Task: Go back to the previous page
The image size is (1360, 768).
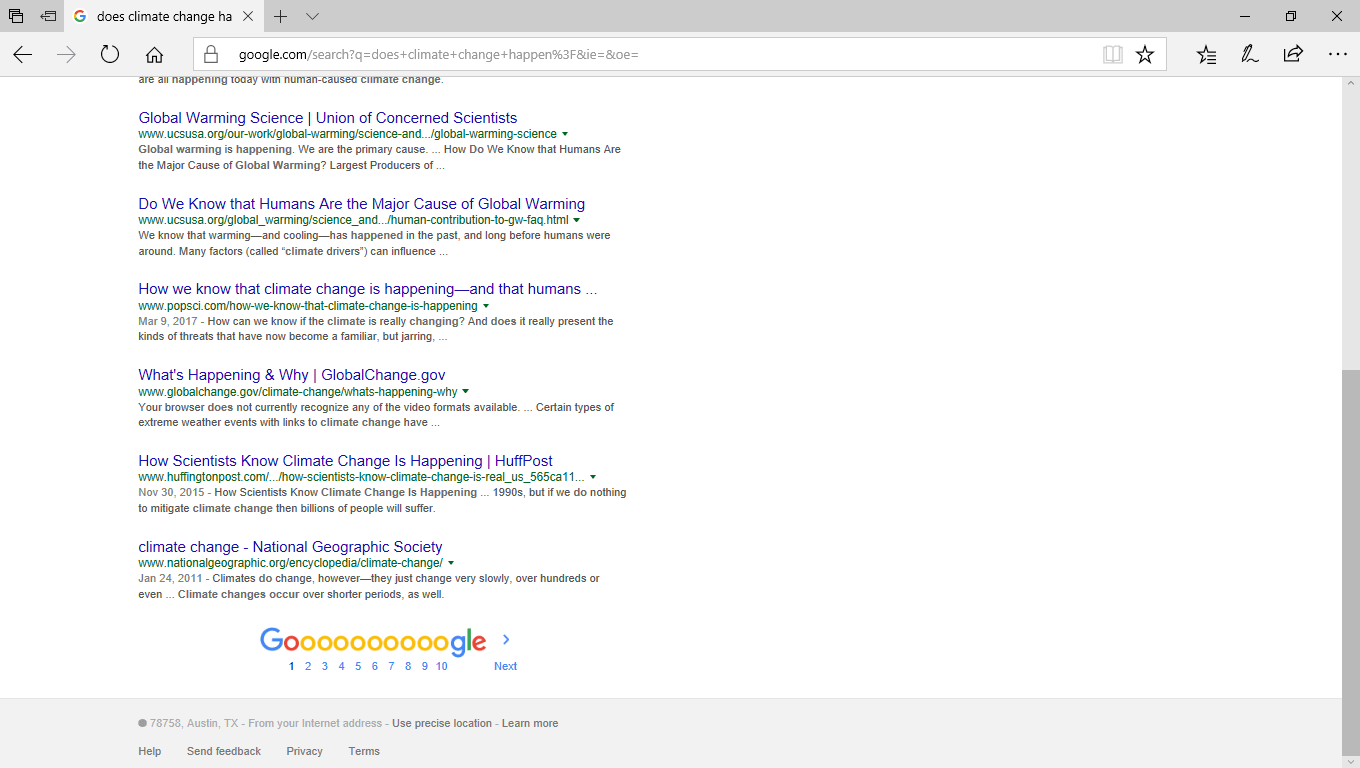Action: (x=22, y=54)
